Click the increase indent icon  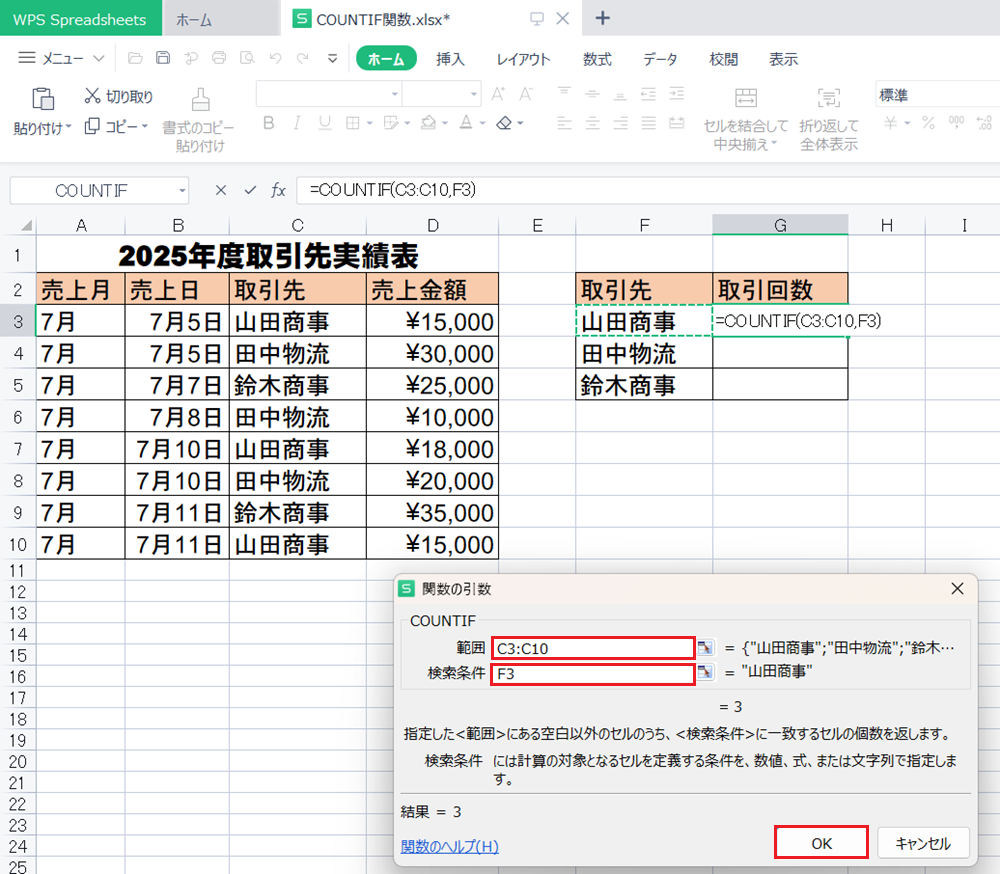(x=677, y=94)
